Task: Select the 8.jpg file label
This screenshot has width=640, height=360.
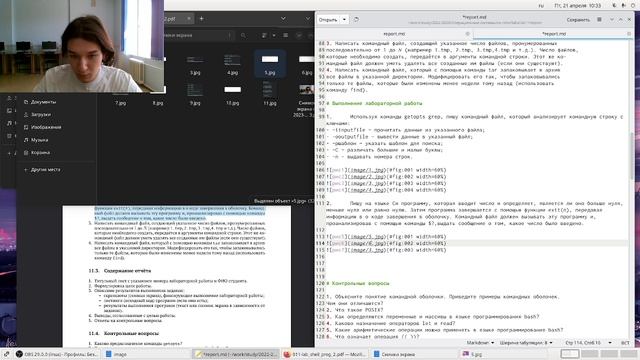Action: [158, 103]
